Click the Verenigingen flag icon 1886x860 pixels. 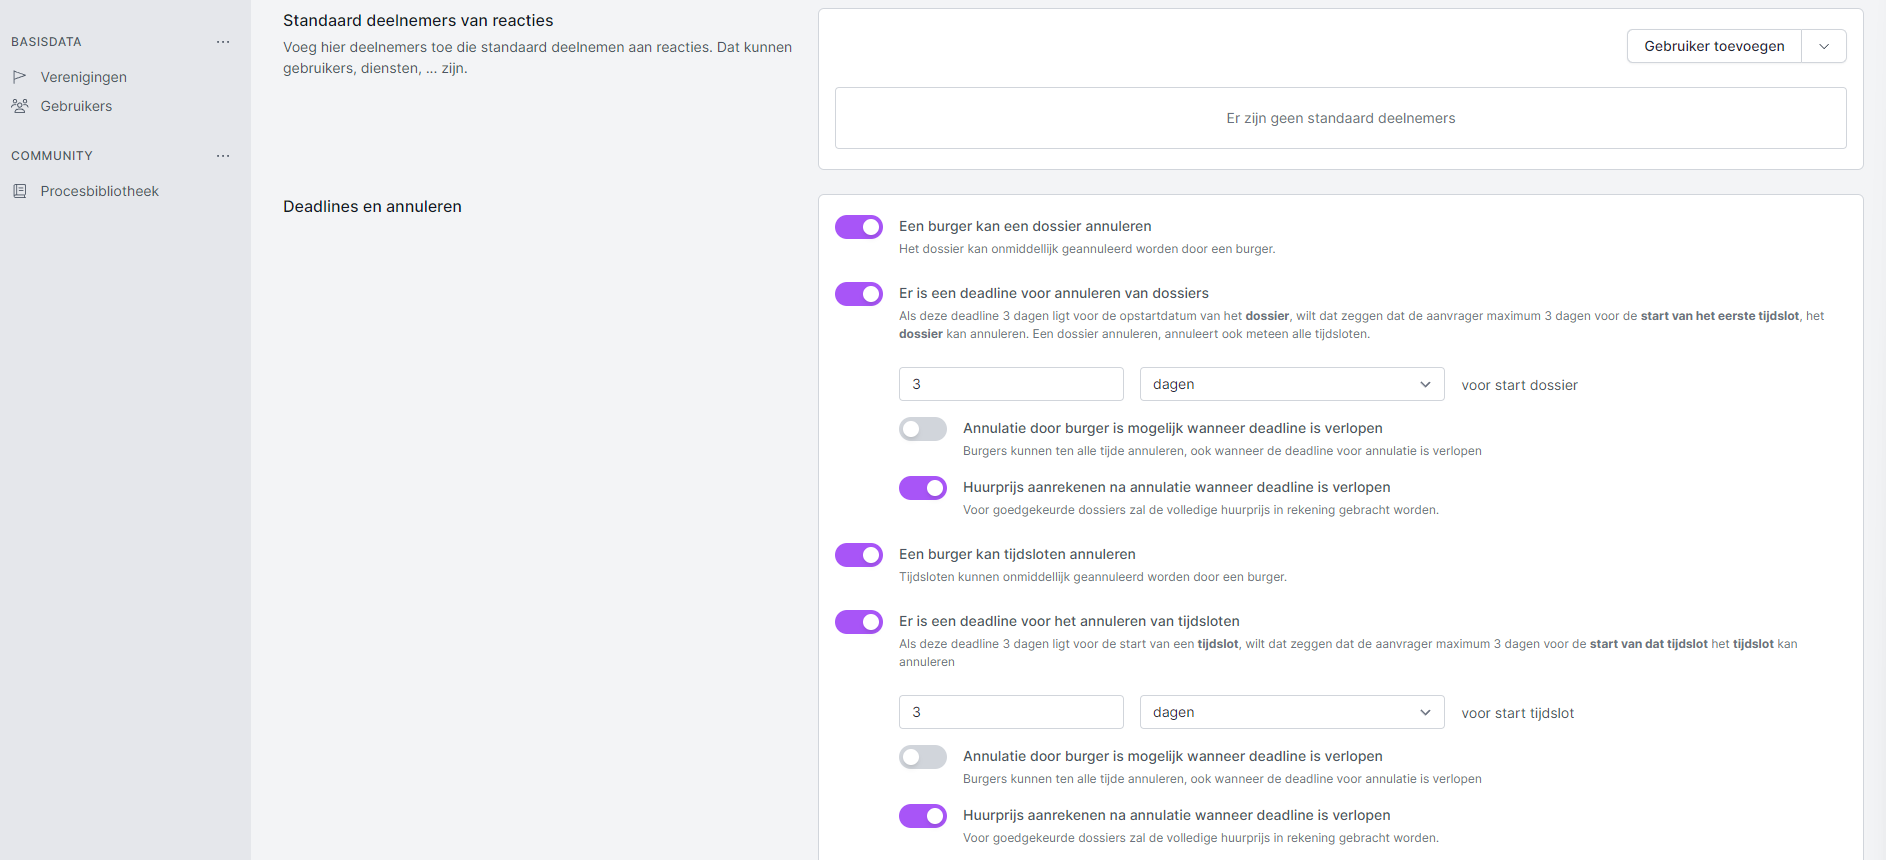(19, 77)
